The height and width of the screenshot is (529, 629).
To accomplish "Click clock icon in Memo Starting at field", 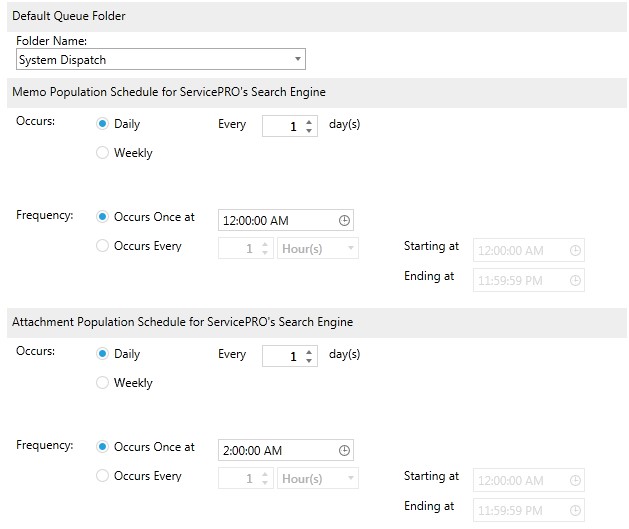I will click(575, 250).
